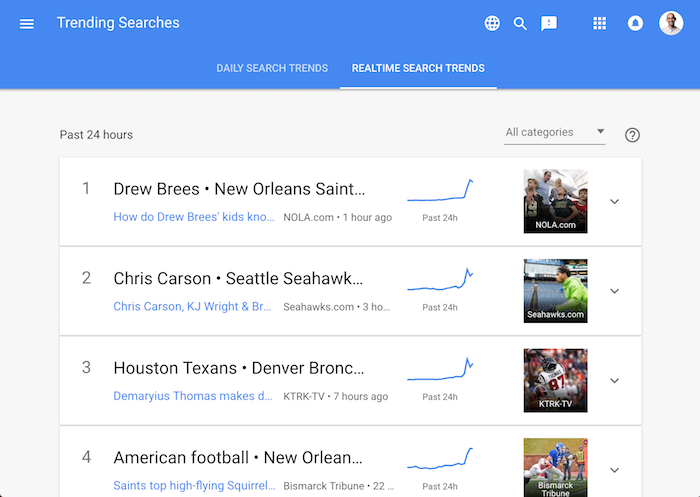The image size is (700, 497).
Task: Click the Houston Texans row sparkline chart
Action: click(x=440, y=369)
